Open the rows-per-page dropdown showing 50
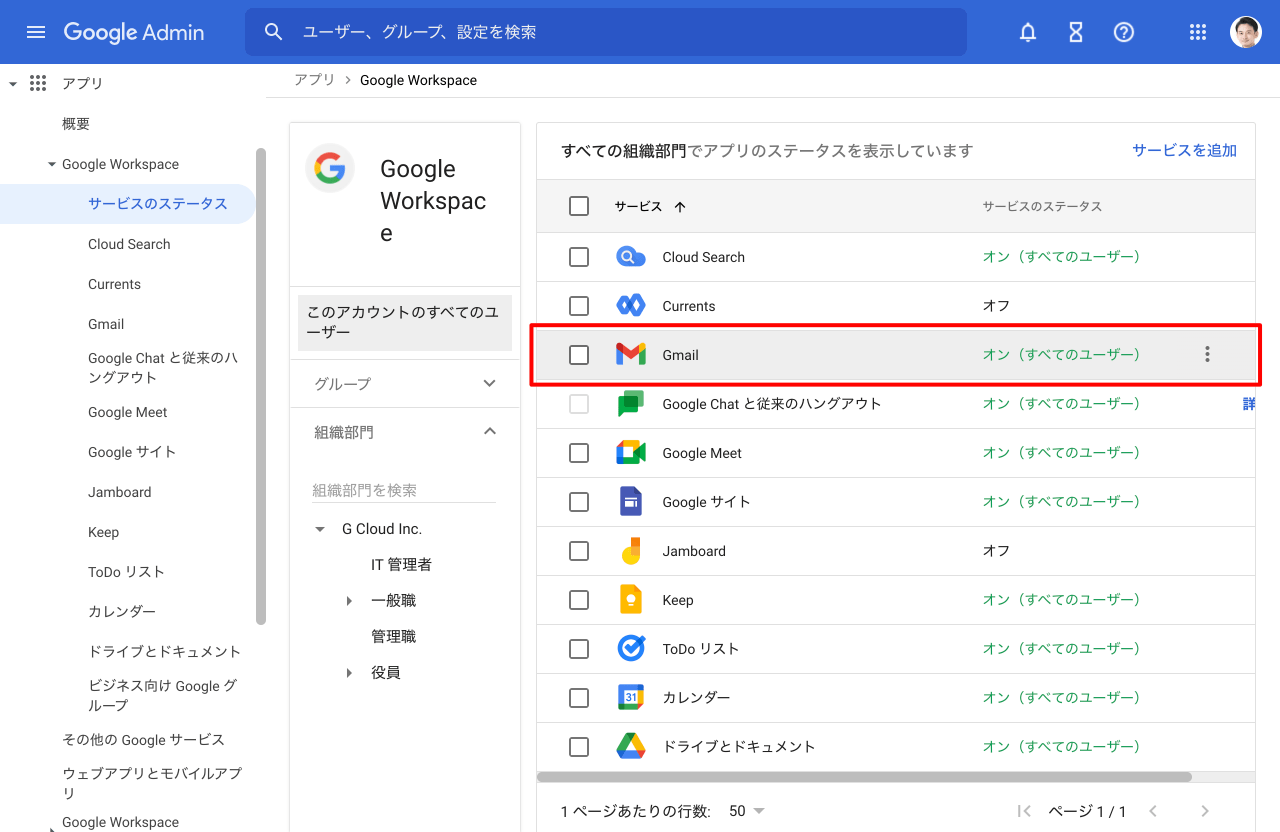Viewport: 1280px width, 832px height. (x=747, y=811)
